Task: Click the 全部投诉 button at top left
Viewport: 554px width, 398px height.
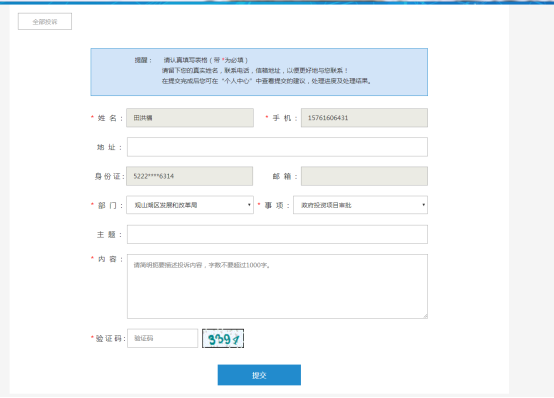Action: click(x=45, y=22)
